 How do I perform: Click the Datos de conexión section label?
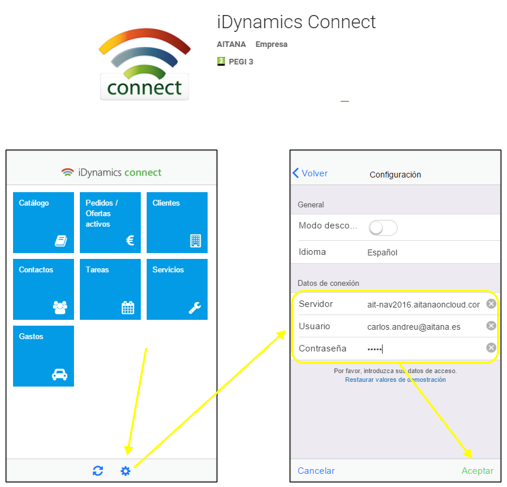coord(328,283)
